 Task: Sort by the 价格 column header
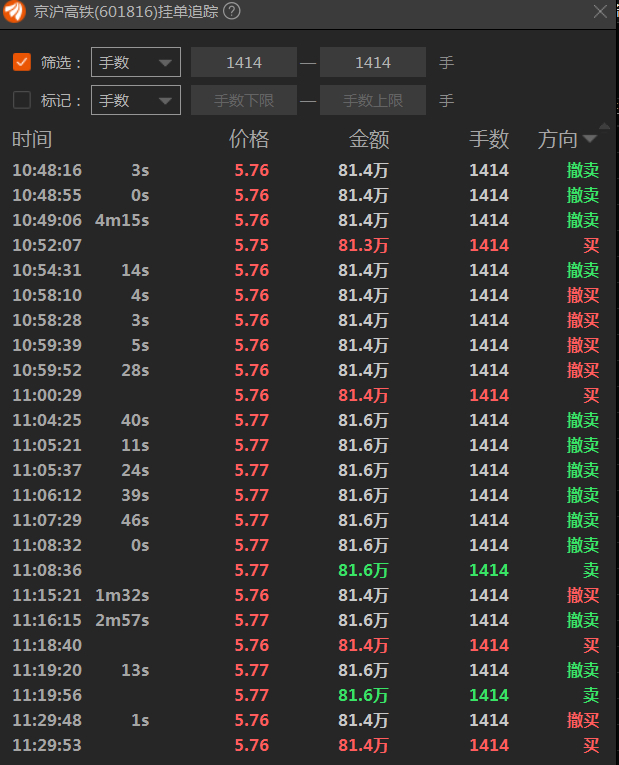[x=249, y=140]
